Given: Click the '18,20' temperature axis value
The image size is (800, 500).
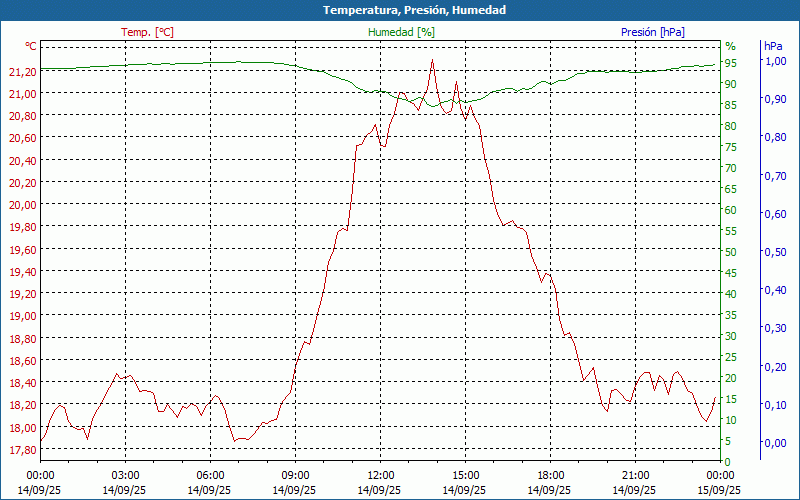Looking at the screenshot, I should [x=23, y=406].
